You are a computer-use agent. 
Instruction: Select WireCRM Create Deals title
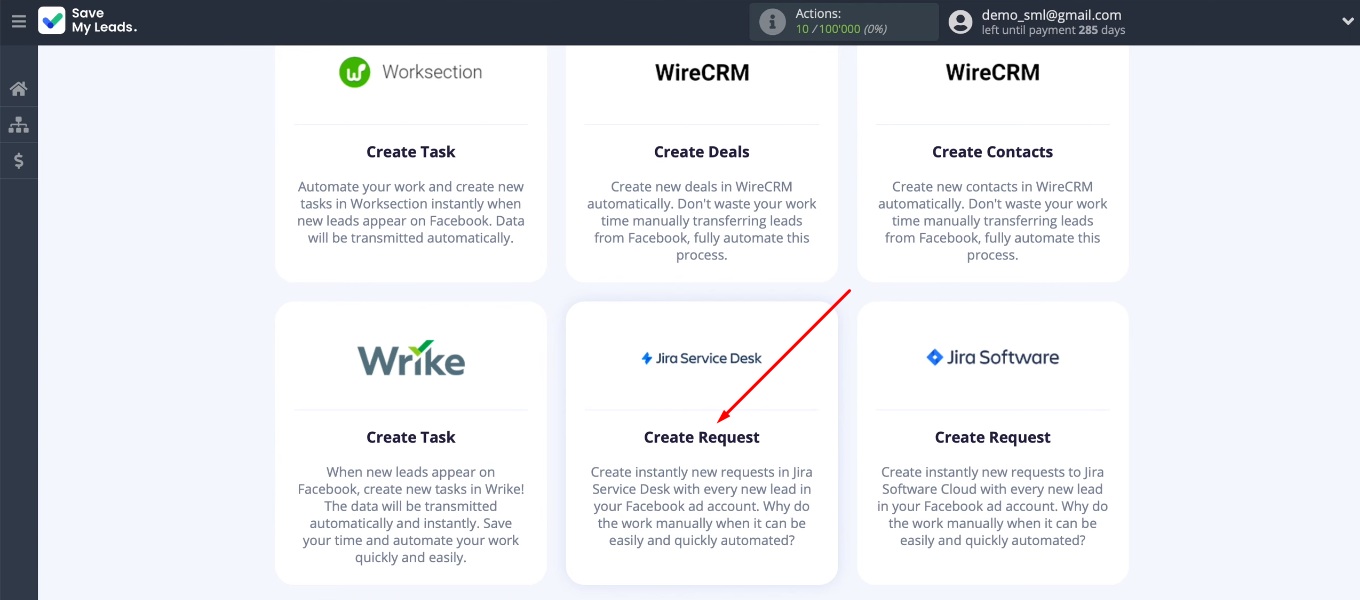tap(702, 152)
